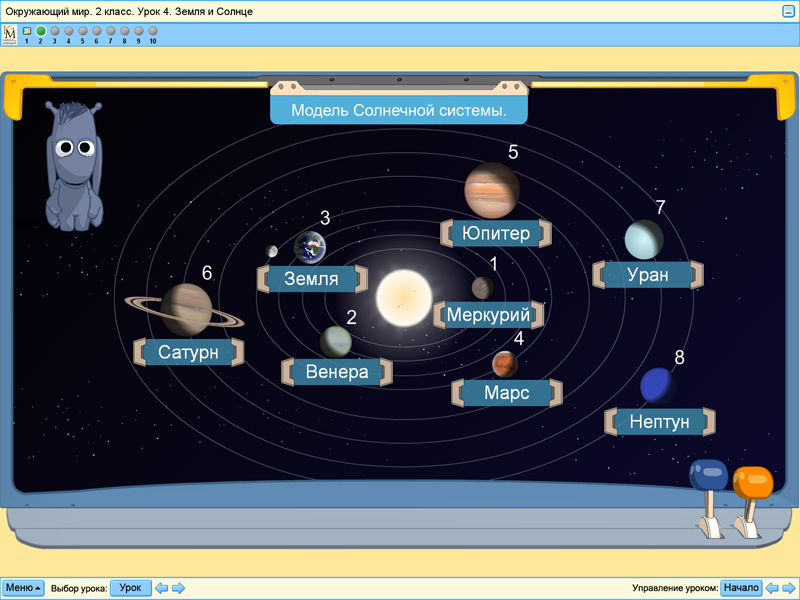
Task: Click orbit number 7 above Uranus
Action: click(x=660, y=207)
